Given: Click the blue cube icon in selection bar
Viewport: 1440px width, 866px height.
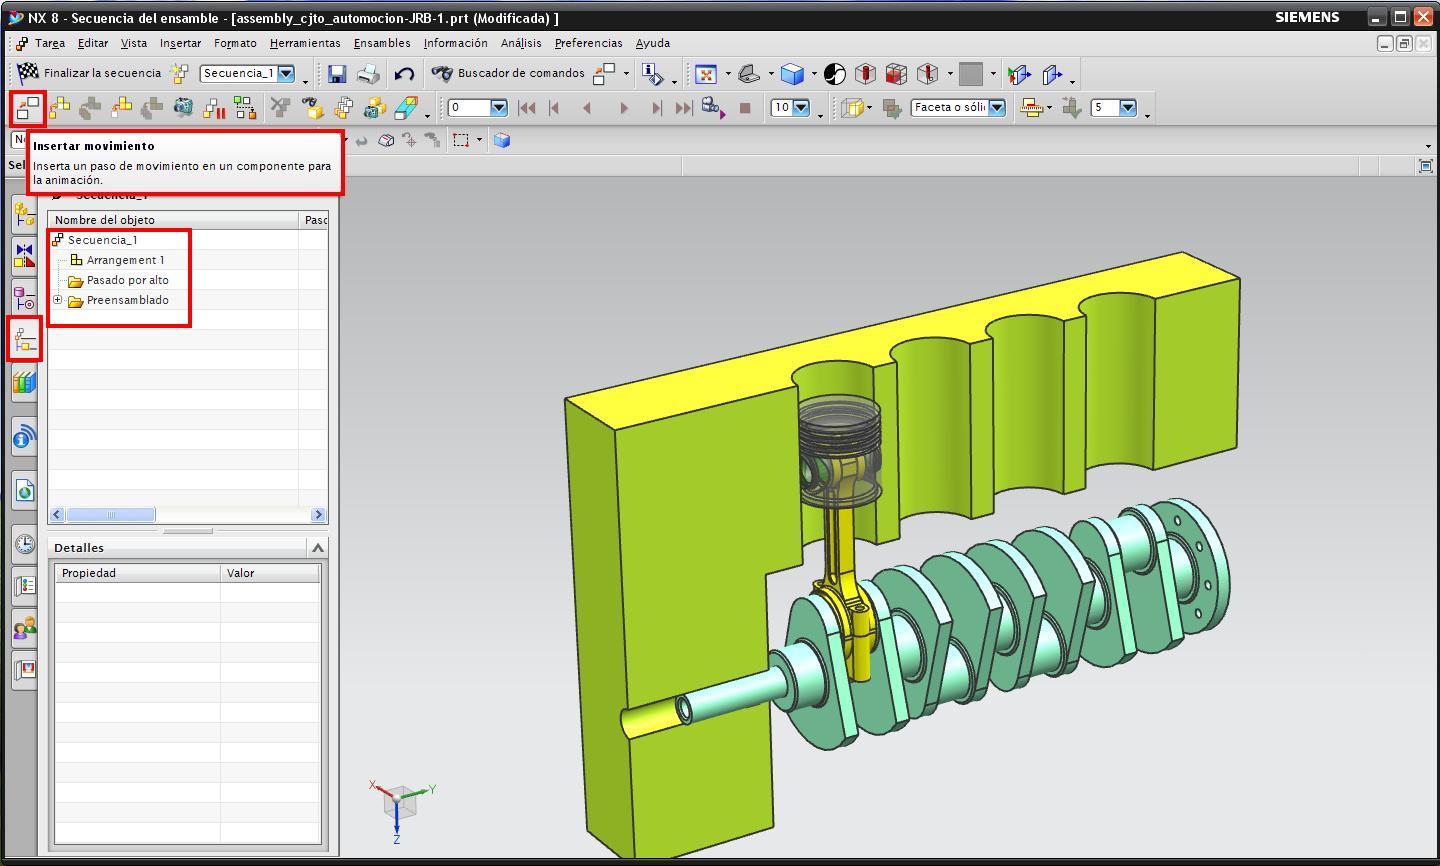Looking at the screenshot, I should 502,141.
